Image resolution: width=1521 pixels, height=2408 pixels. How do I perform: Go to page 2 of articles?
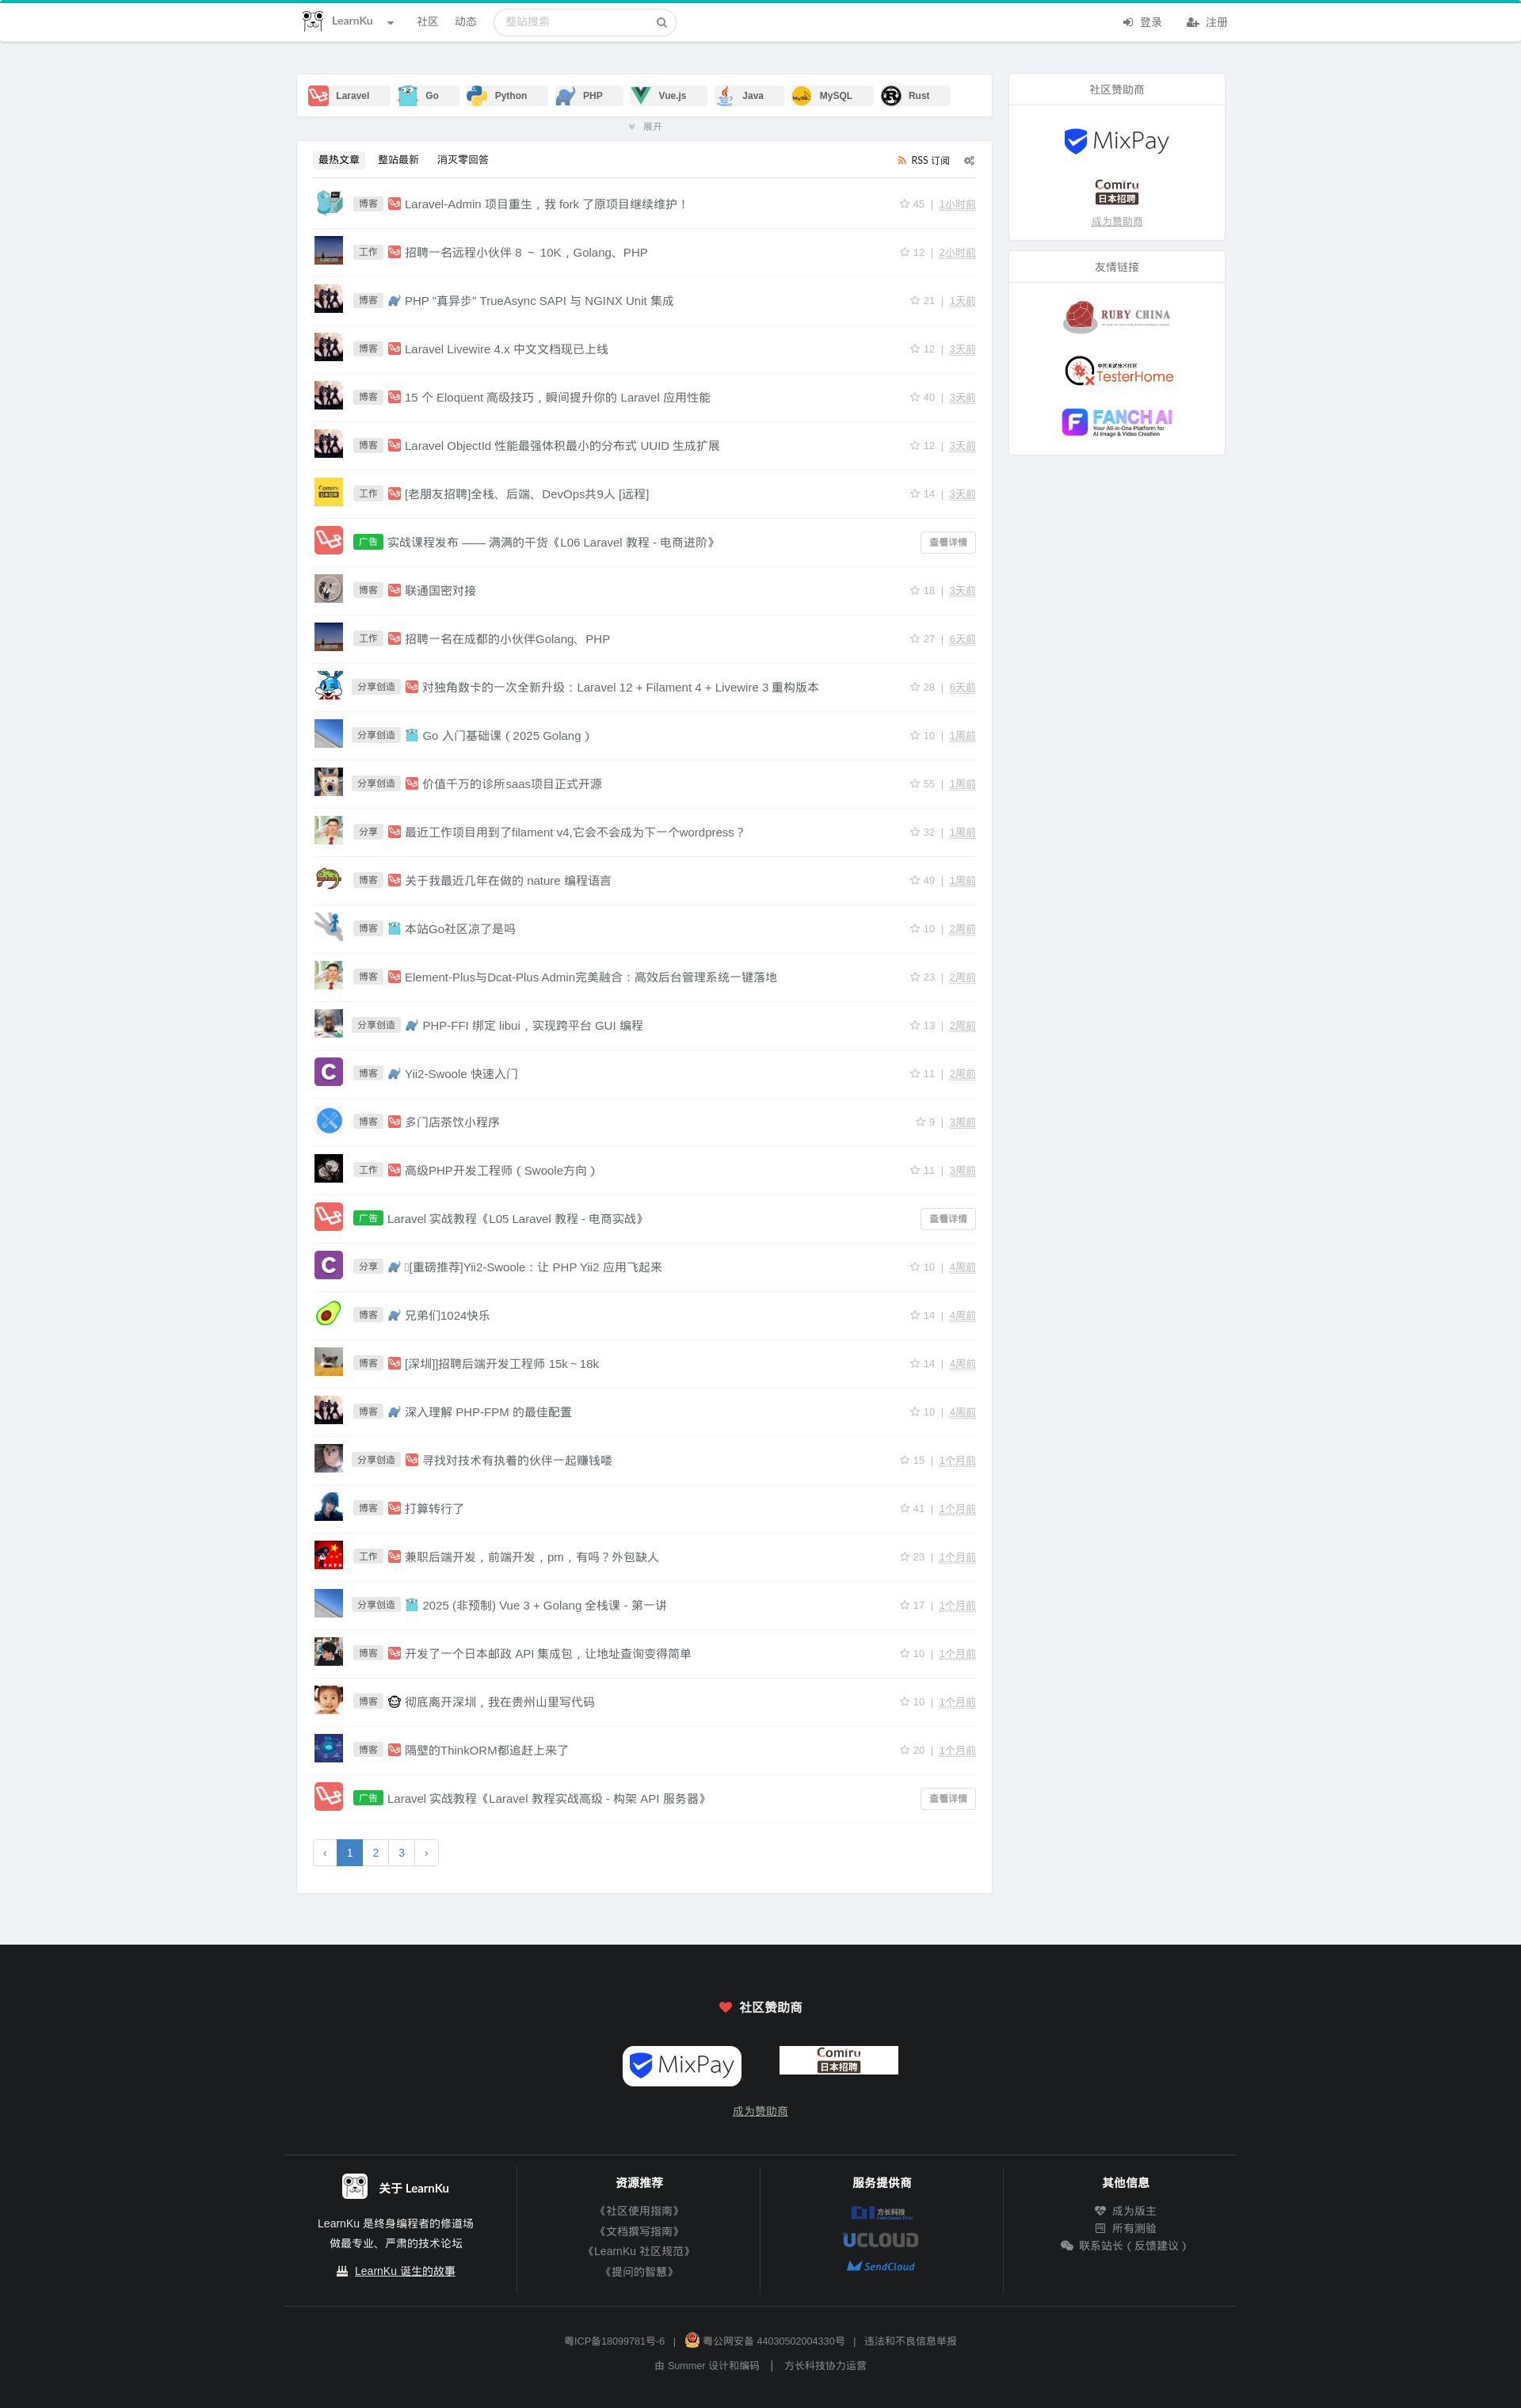375,1853
